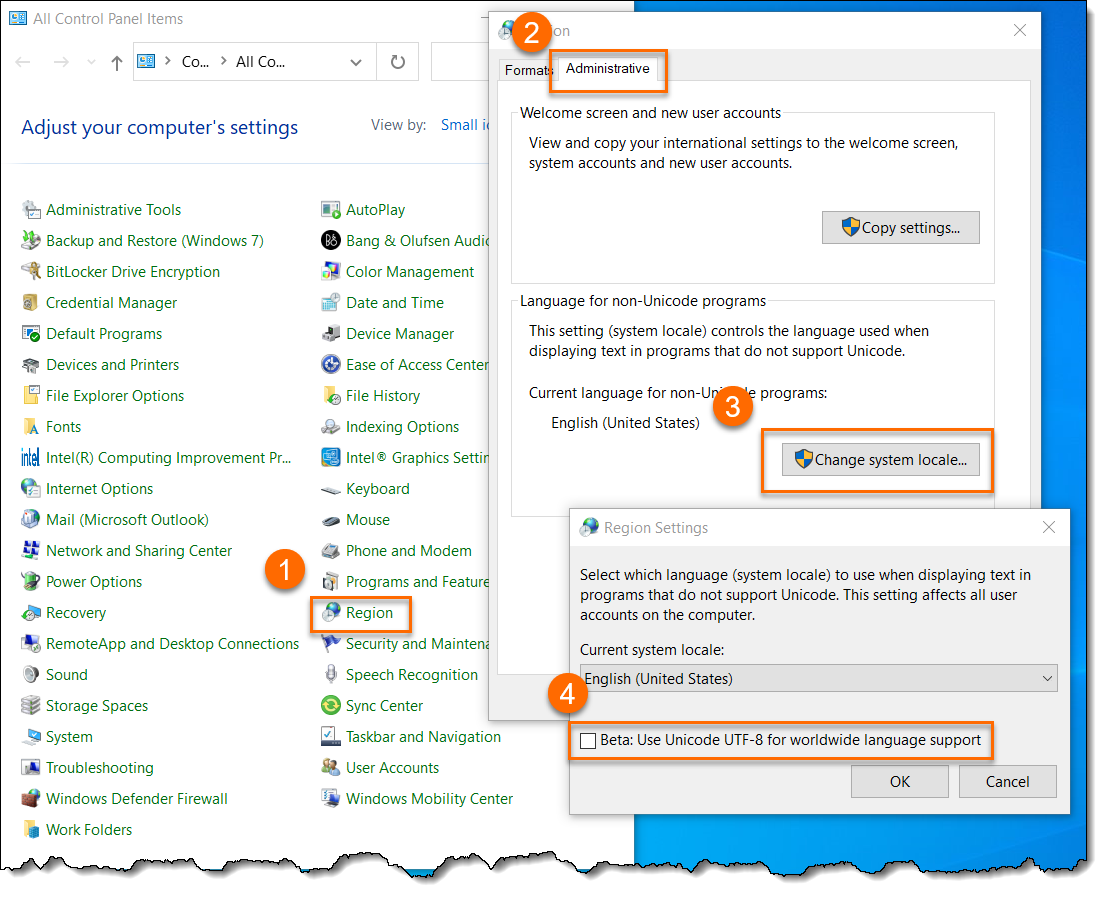Click the Copy settings button
The image size is (1102, 900).
900,228
